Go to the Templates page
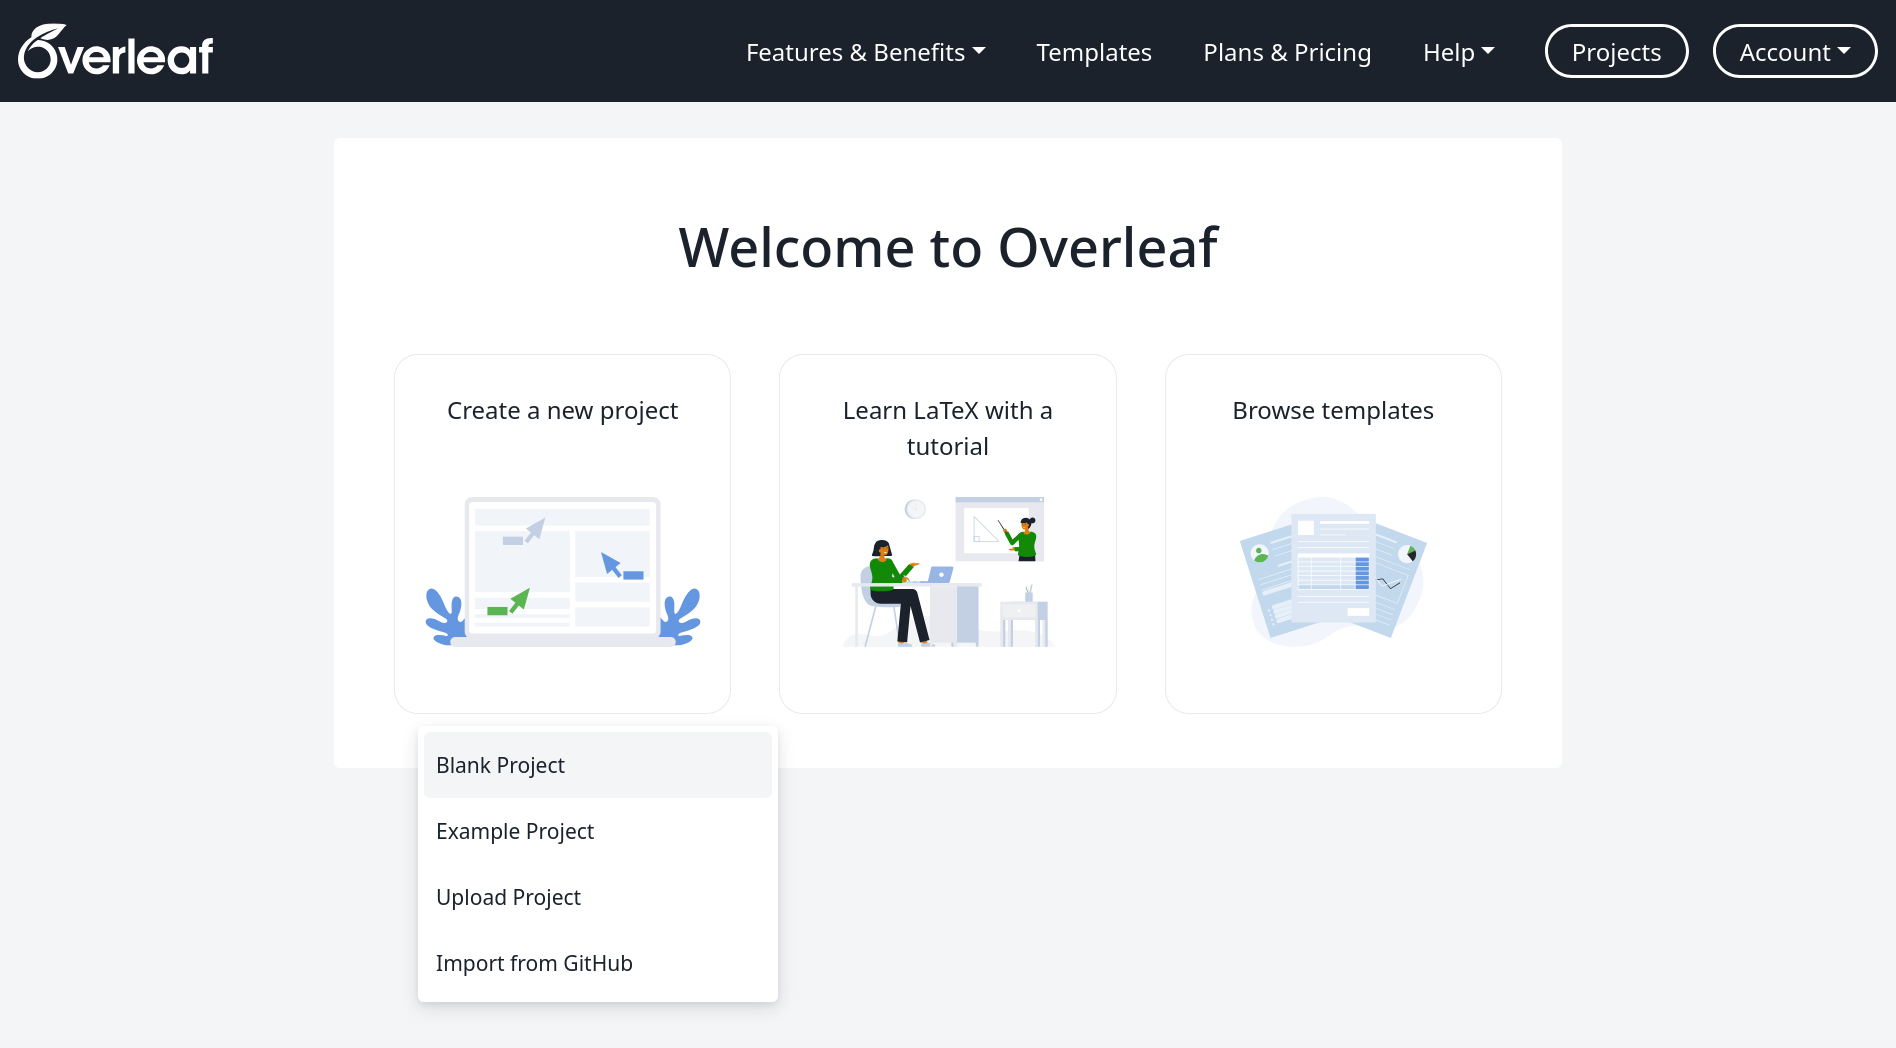Viewport: 1896px width, 1048px height. 1094,52
